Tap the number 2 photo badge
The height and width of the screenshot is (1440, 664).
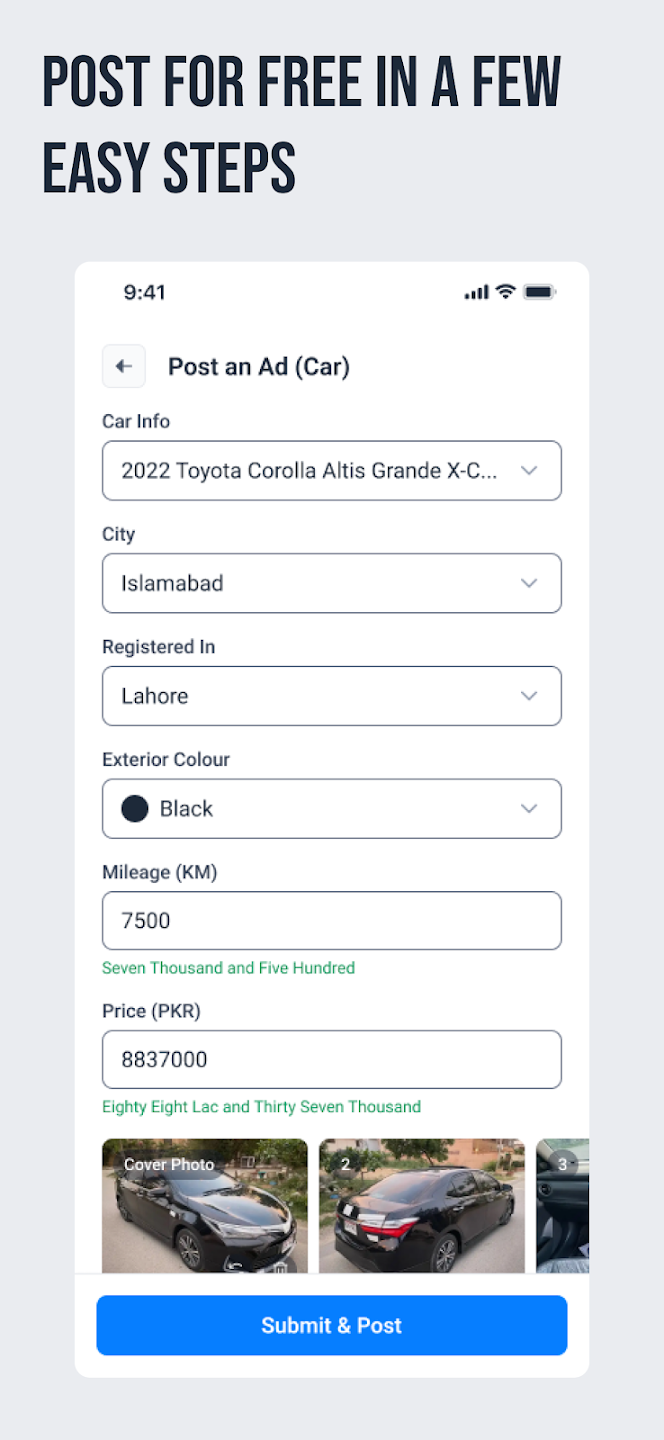click(x=345, y=1164)
